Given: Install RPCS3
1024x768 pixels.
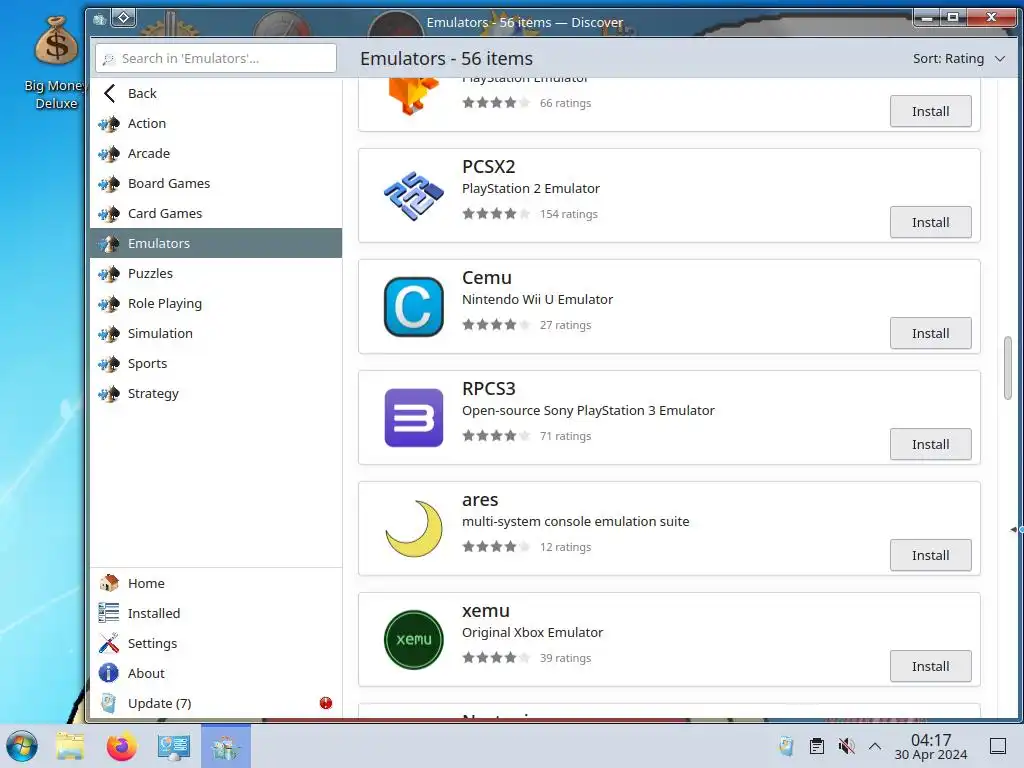Looking at the screenshot, I should [931, 445].
